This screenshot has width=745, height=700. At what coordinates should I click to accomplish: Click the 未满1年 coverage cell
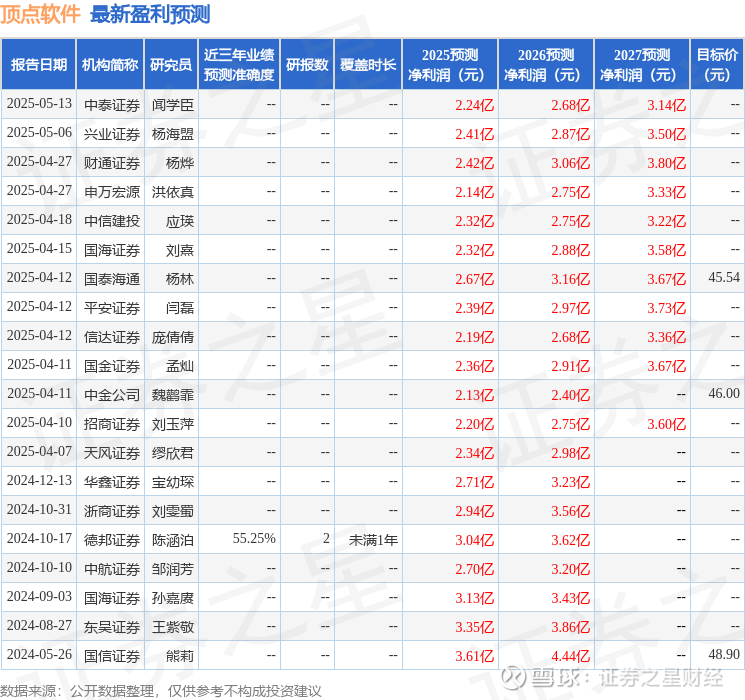tap(373, 540)
